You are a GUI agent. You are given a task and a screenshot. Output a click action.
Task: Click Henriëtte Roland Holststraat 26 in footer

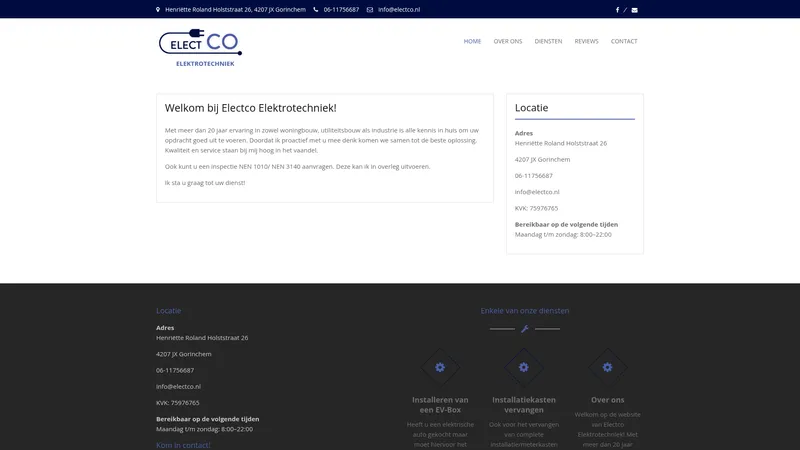(202, 338)
